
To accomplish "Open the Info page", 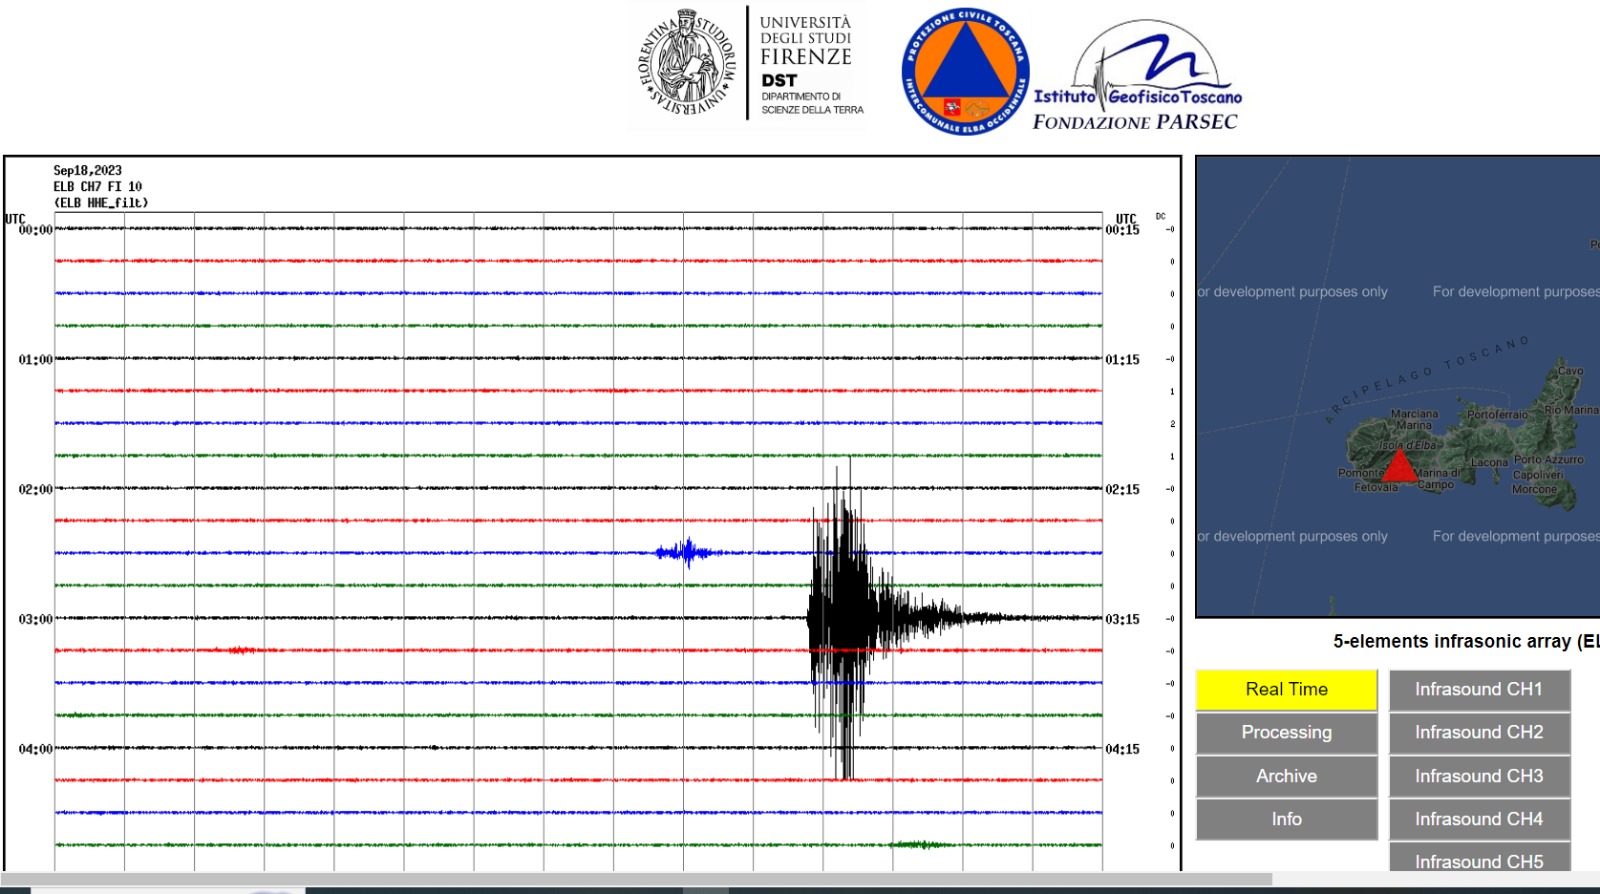I will (1286, 819).
